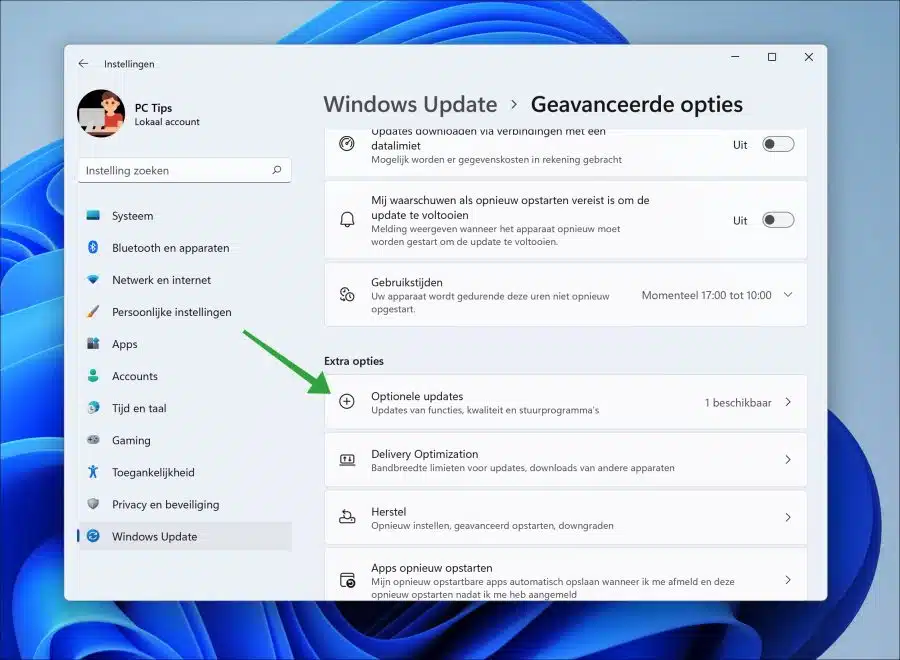The height and width of the screenshot is (660, 900).
Task: Select Persoonlijke instellingen in sidebar
Action: click(x=185, y=312)
